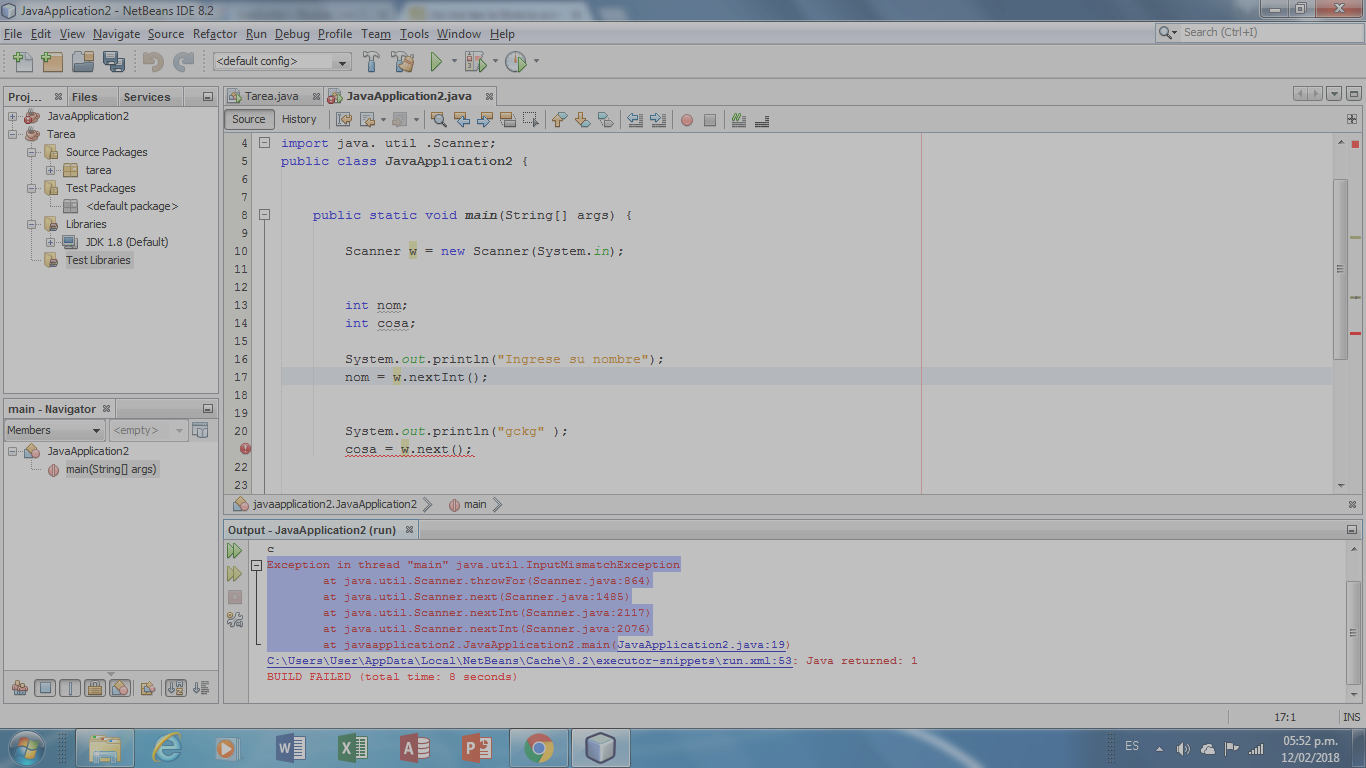Click the Save All toolbar icon
Image resolution: width=1366 pixels, height=768 pixels.
114,62
